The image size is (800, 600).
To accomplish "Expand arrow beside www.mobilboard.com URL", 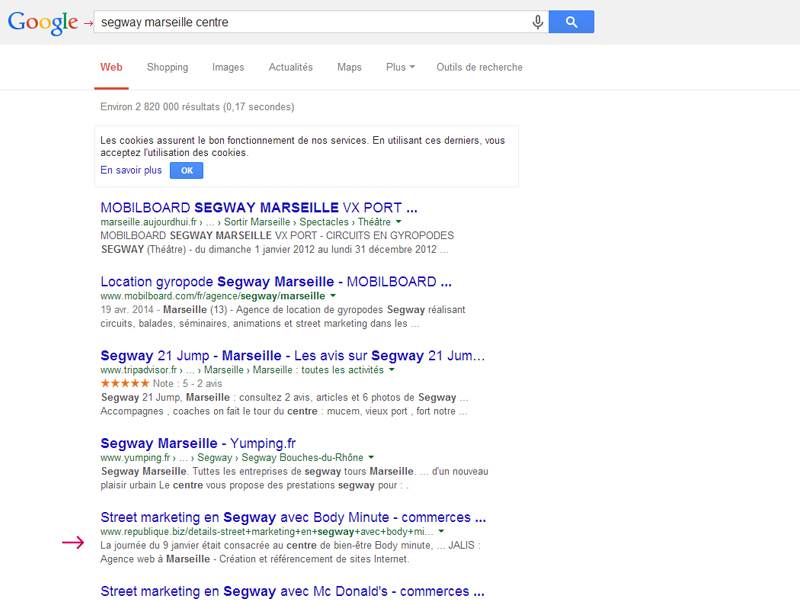I will click(x=333, y=297).
